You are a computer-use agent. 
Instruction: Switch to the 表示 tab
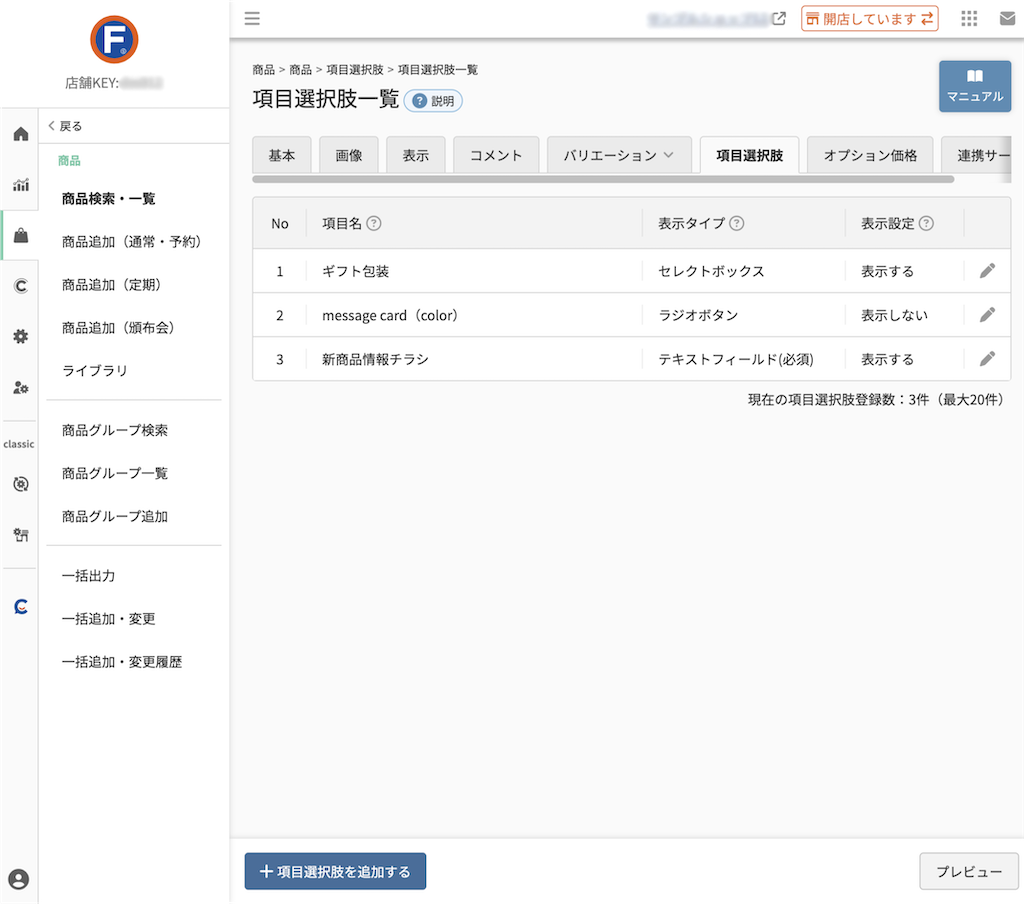point(415,155)
